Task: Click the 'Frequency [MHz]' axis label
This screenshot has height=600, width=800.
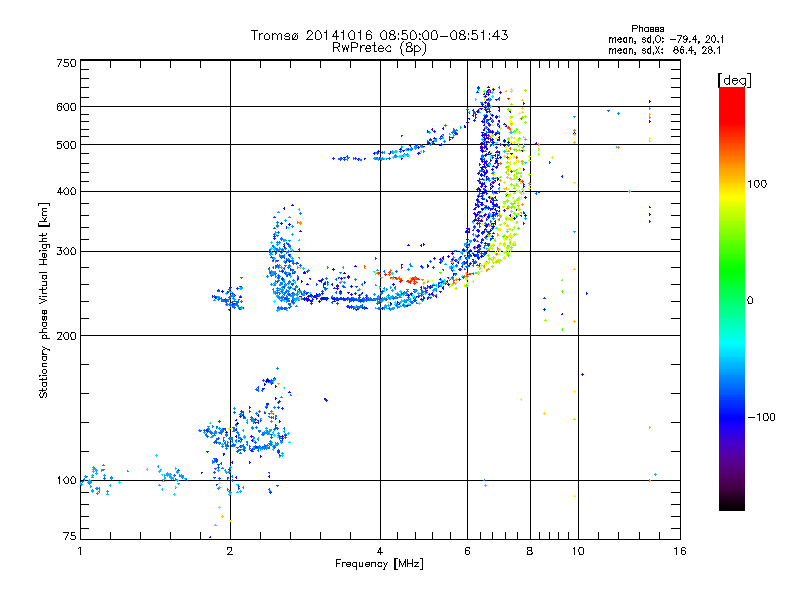Action: 379,564
